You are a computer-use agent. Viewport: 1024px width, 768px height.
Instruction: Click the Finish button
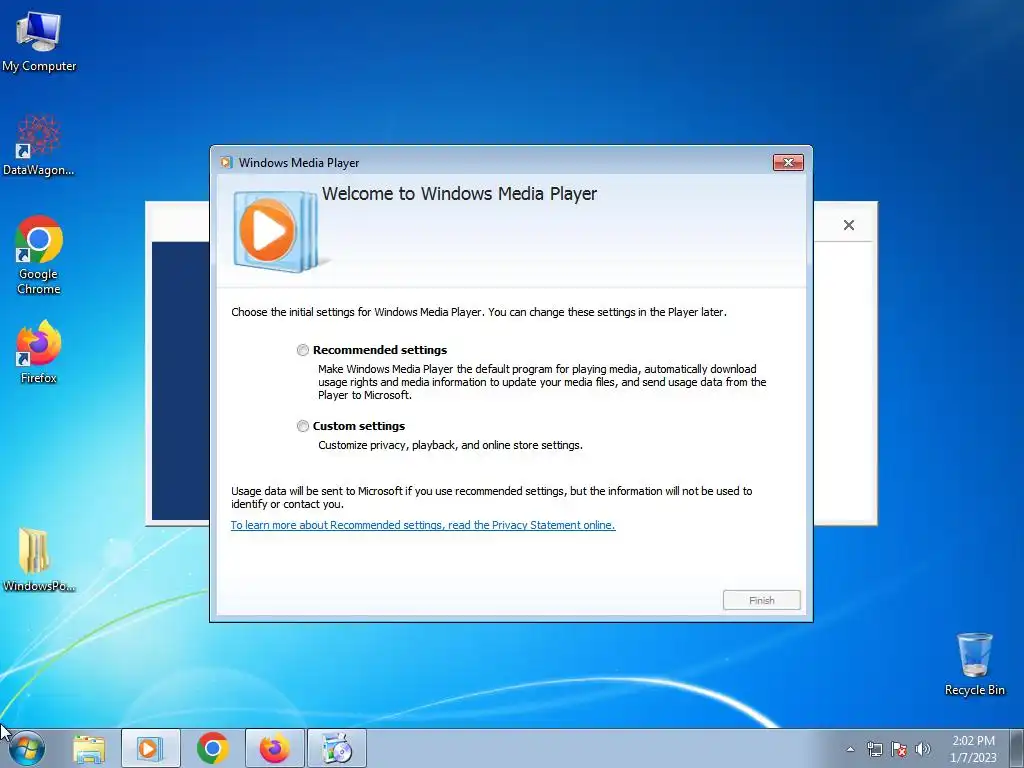pos(761,600)
